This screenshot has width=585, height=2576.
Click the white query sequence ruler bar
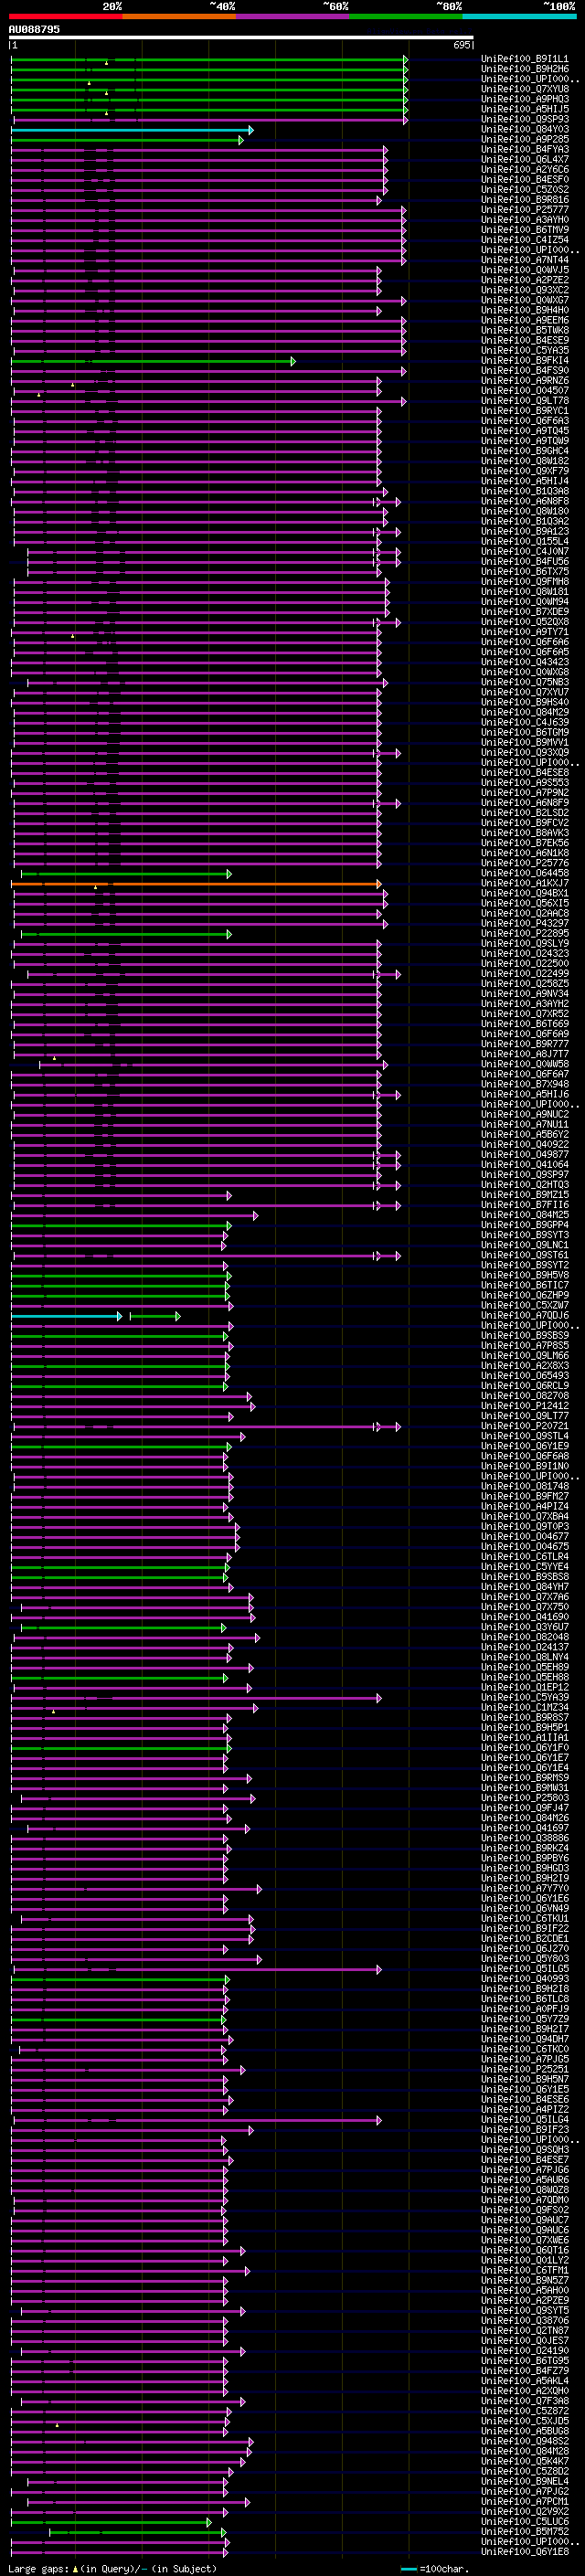coord(241,38)
